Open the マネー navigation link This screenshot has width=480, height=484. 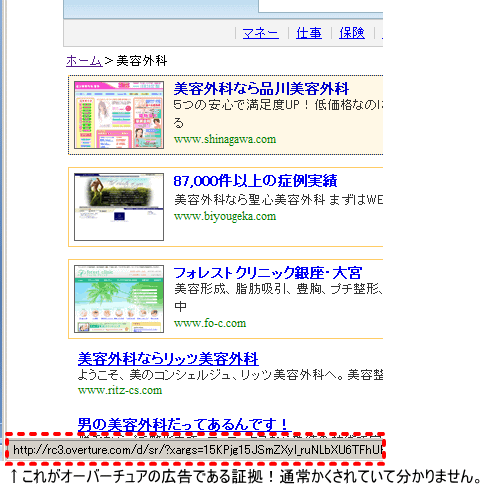click(x=260, y=33)
